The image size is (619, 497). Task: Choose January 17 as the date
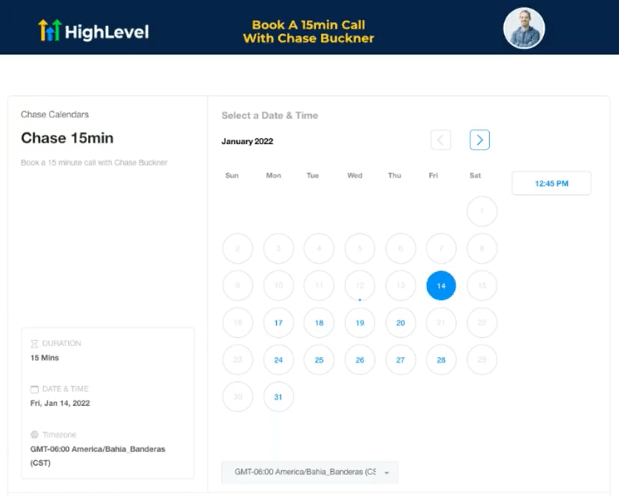pos(278,323)
